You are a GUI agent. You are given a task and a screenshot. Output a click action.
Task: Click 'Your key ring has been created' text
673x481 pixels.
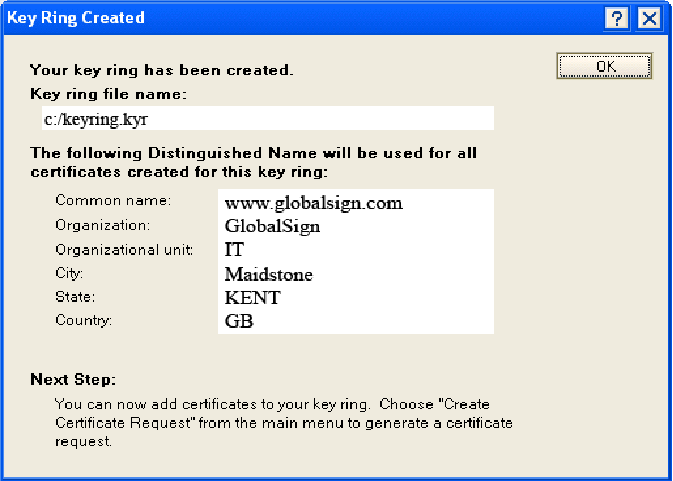(x=162, y=70)
